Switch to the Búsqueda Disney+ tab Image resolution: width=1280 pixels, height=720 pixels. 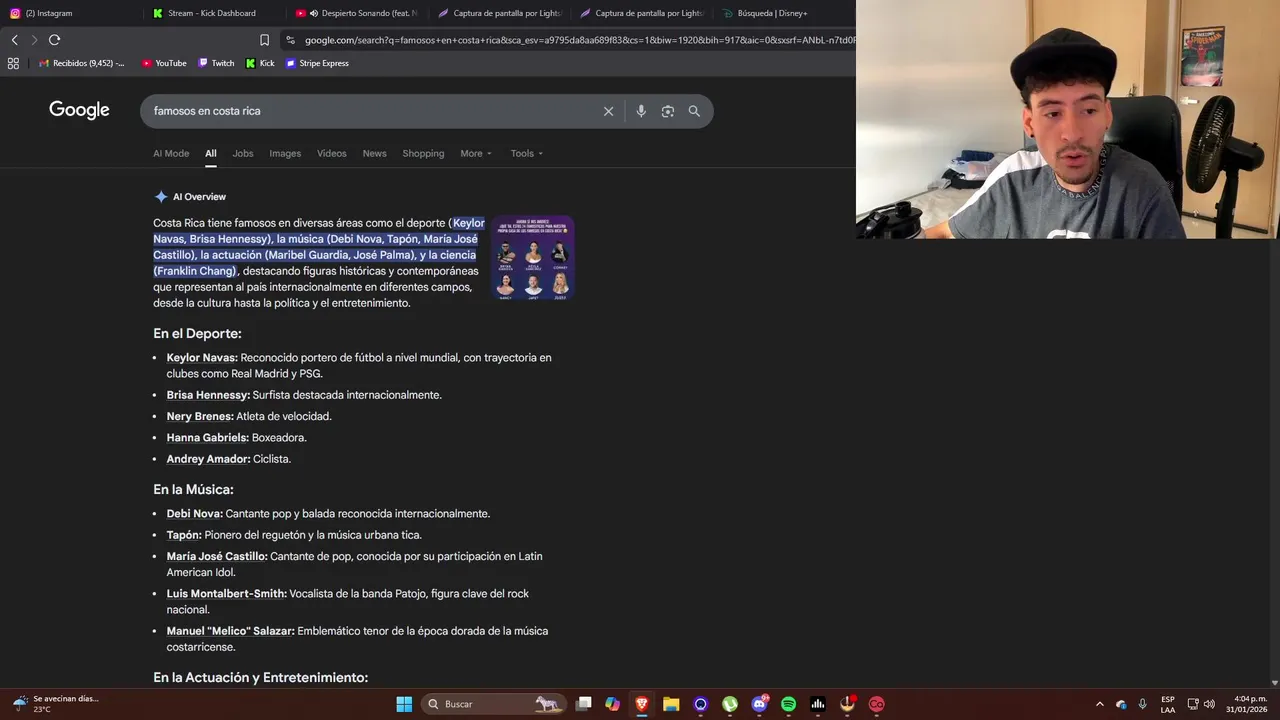click(x=783, y=13)
